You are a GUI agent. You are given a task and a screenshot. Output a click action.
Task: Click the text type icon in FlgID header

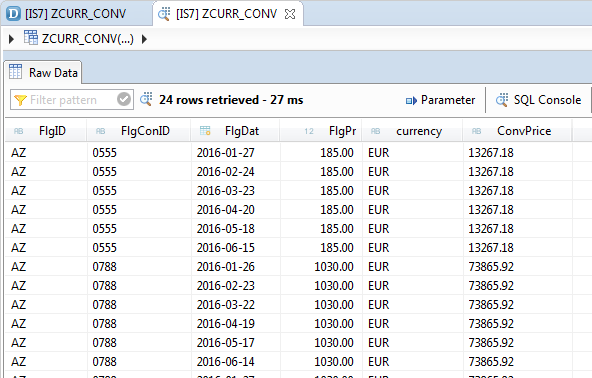18,131
